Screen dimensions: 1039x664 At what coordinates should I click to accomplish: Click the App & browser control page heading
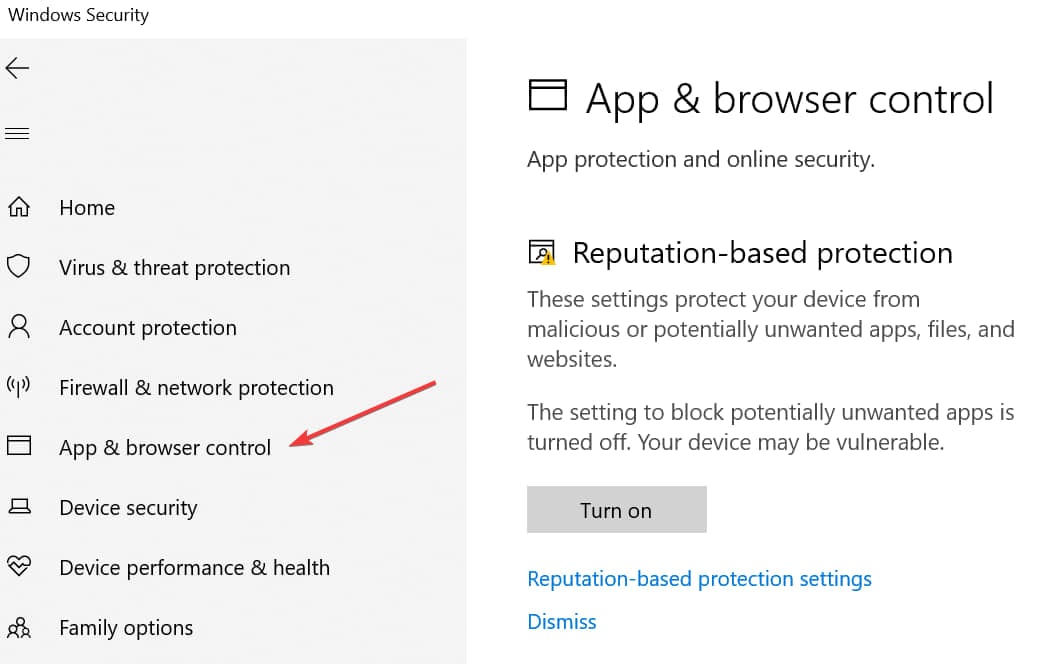pos(790,98)
